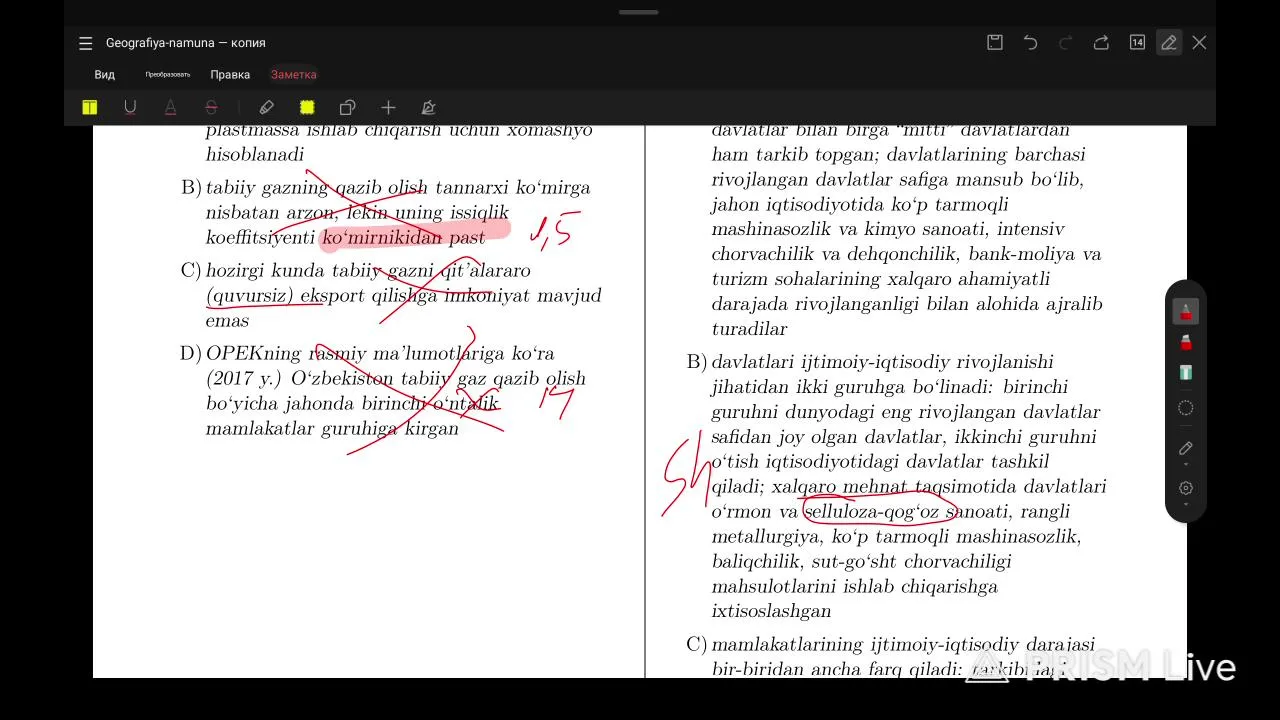Select the strikethrough annotation tool
The height and width of the screenshot is (720, 1280).
pos(211,107)
